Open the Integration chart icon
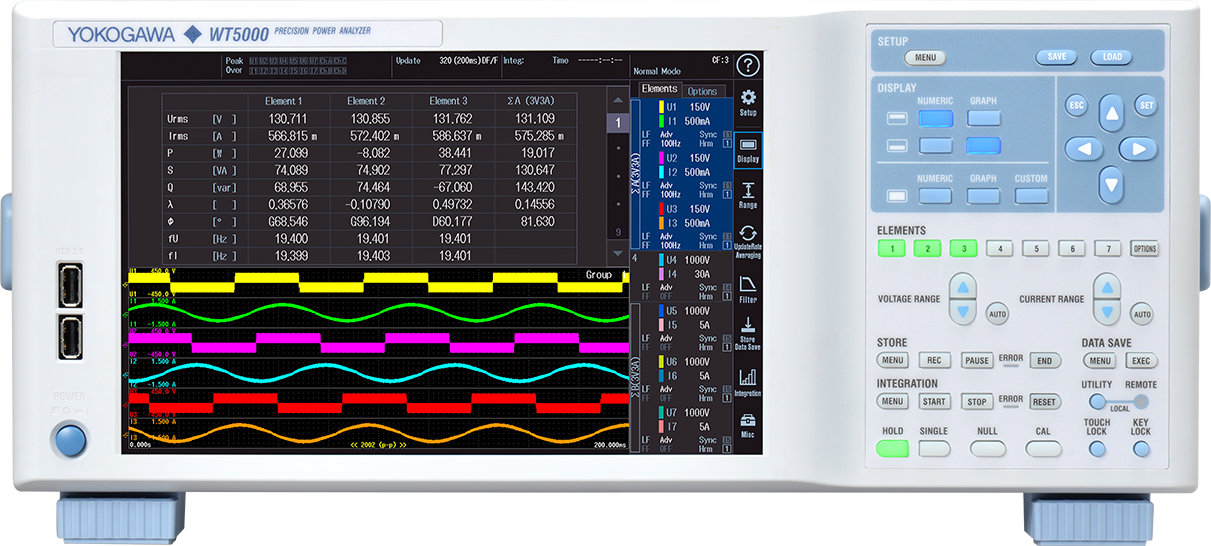The width and height of the screenshot is (1211, 546). click(x=747, y=382)
